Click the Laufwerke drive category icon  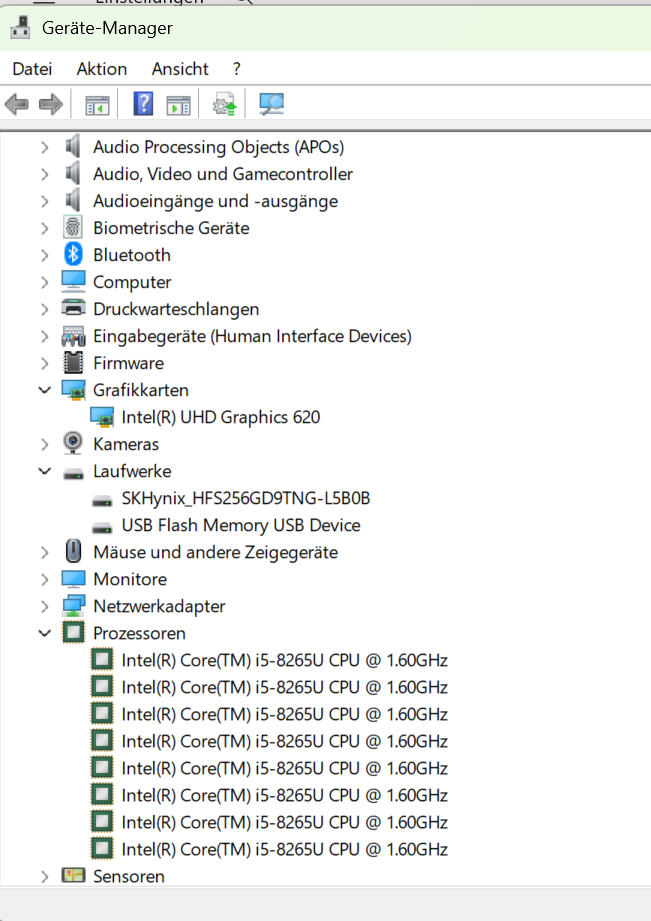(73, 474)
